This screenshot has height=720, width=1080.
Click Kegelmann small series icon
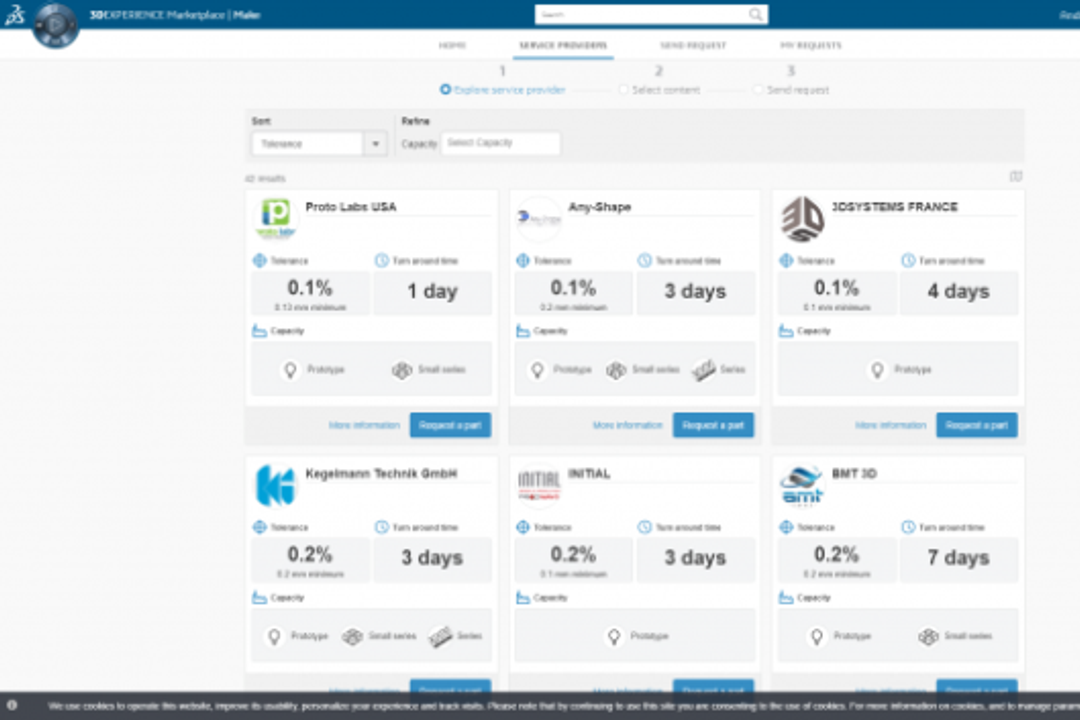pyautogui.click(x=352, y=637)
